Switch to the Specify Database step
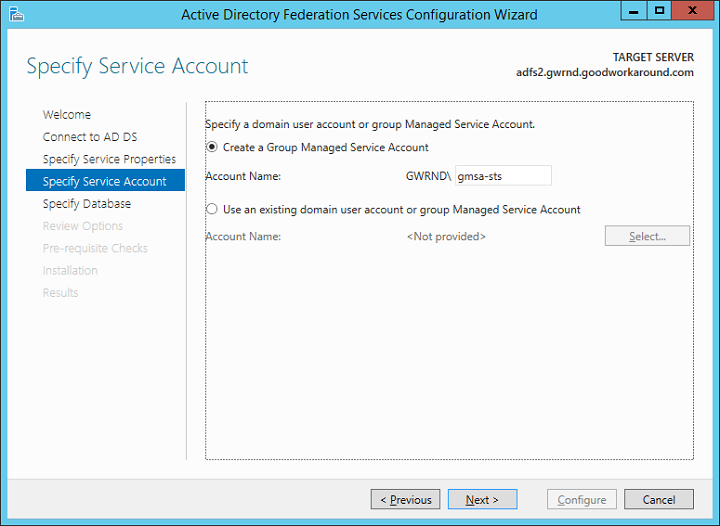 pyautogui.click(x=87, y=204)
